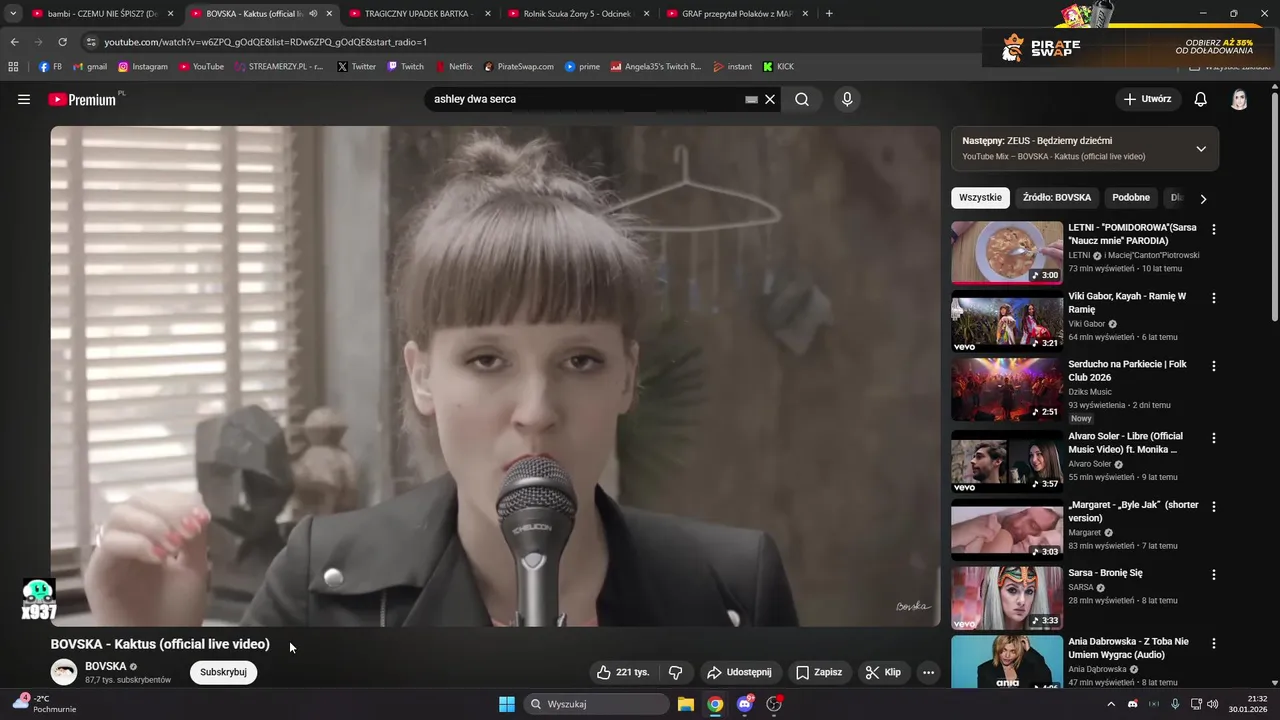Select the Podobne filter chip
Screen dimensions: 1280x720
(1131, 198)
